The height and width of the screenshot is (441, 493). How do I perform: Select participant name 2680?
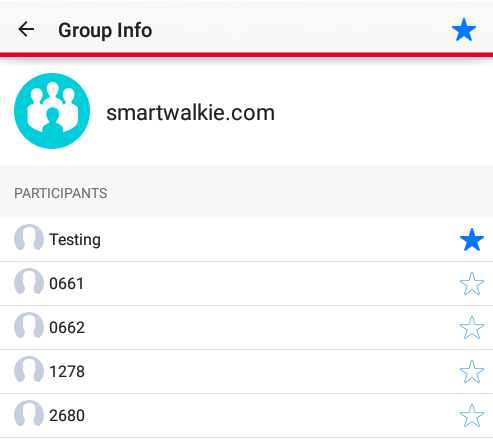(x=67, y=416)
